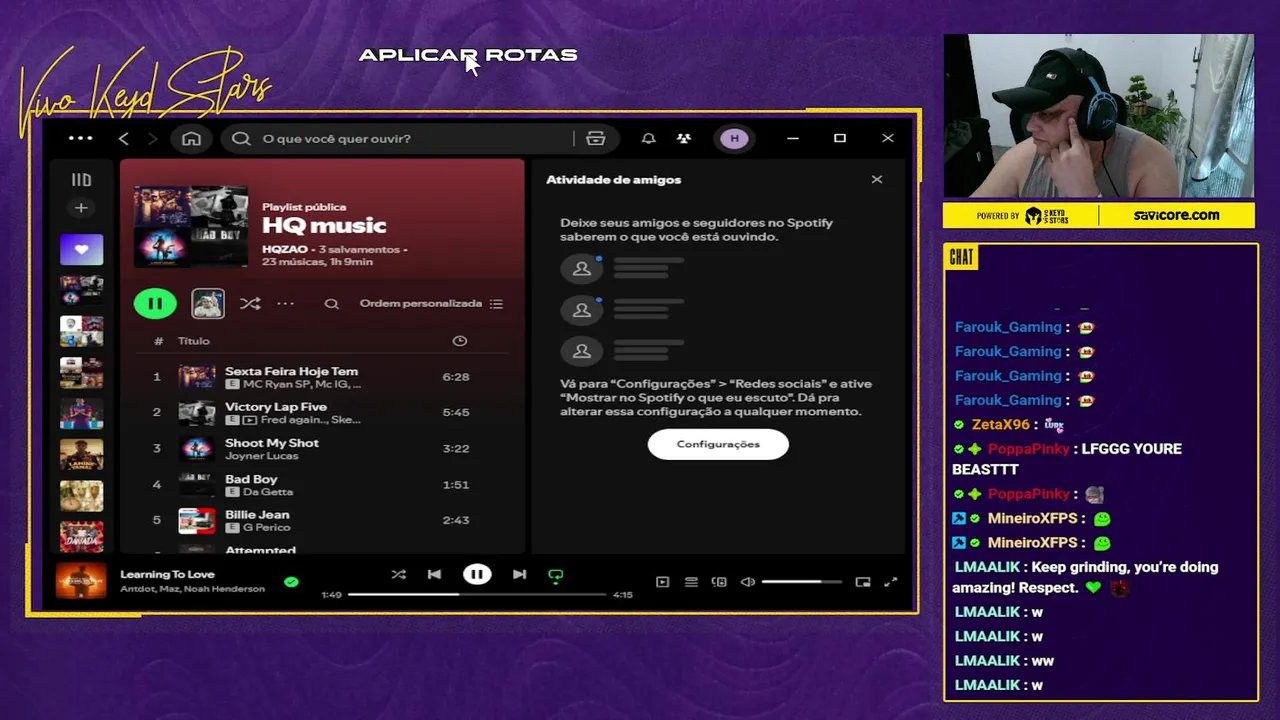
Task: Skip to the next track
Action: pyautogui.click(x=519, y=574)
